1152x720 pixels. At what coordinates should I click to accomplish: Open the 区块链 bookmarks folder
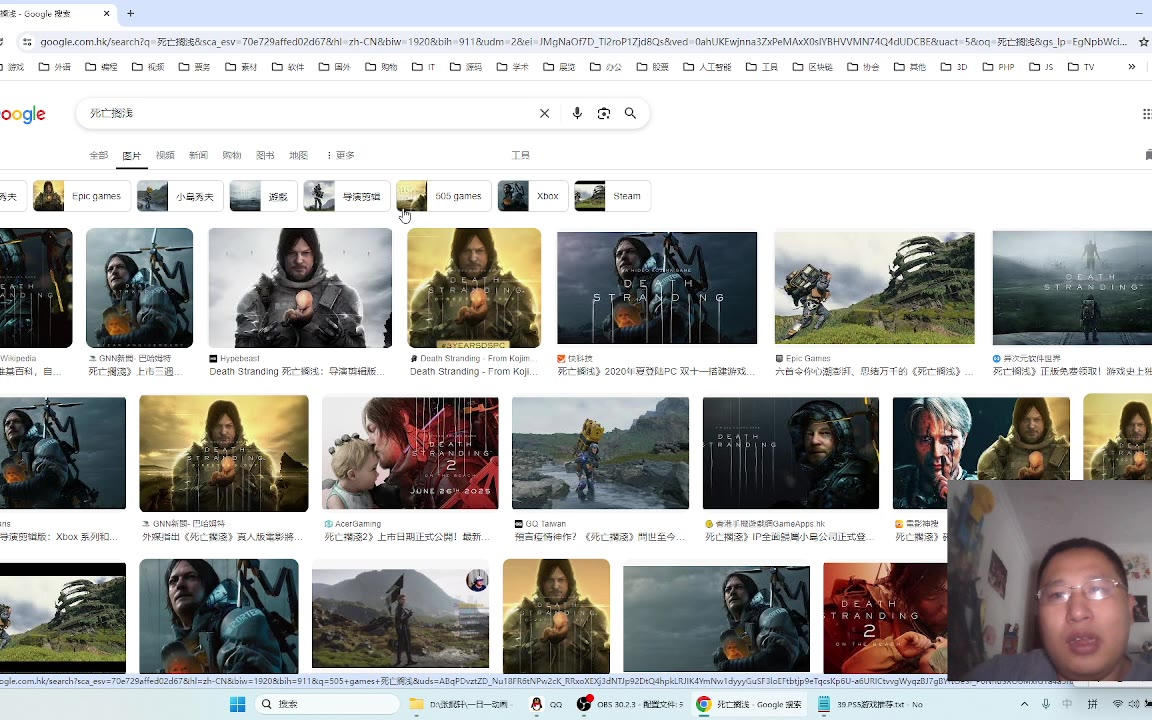click(x=813, y=67)
